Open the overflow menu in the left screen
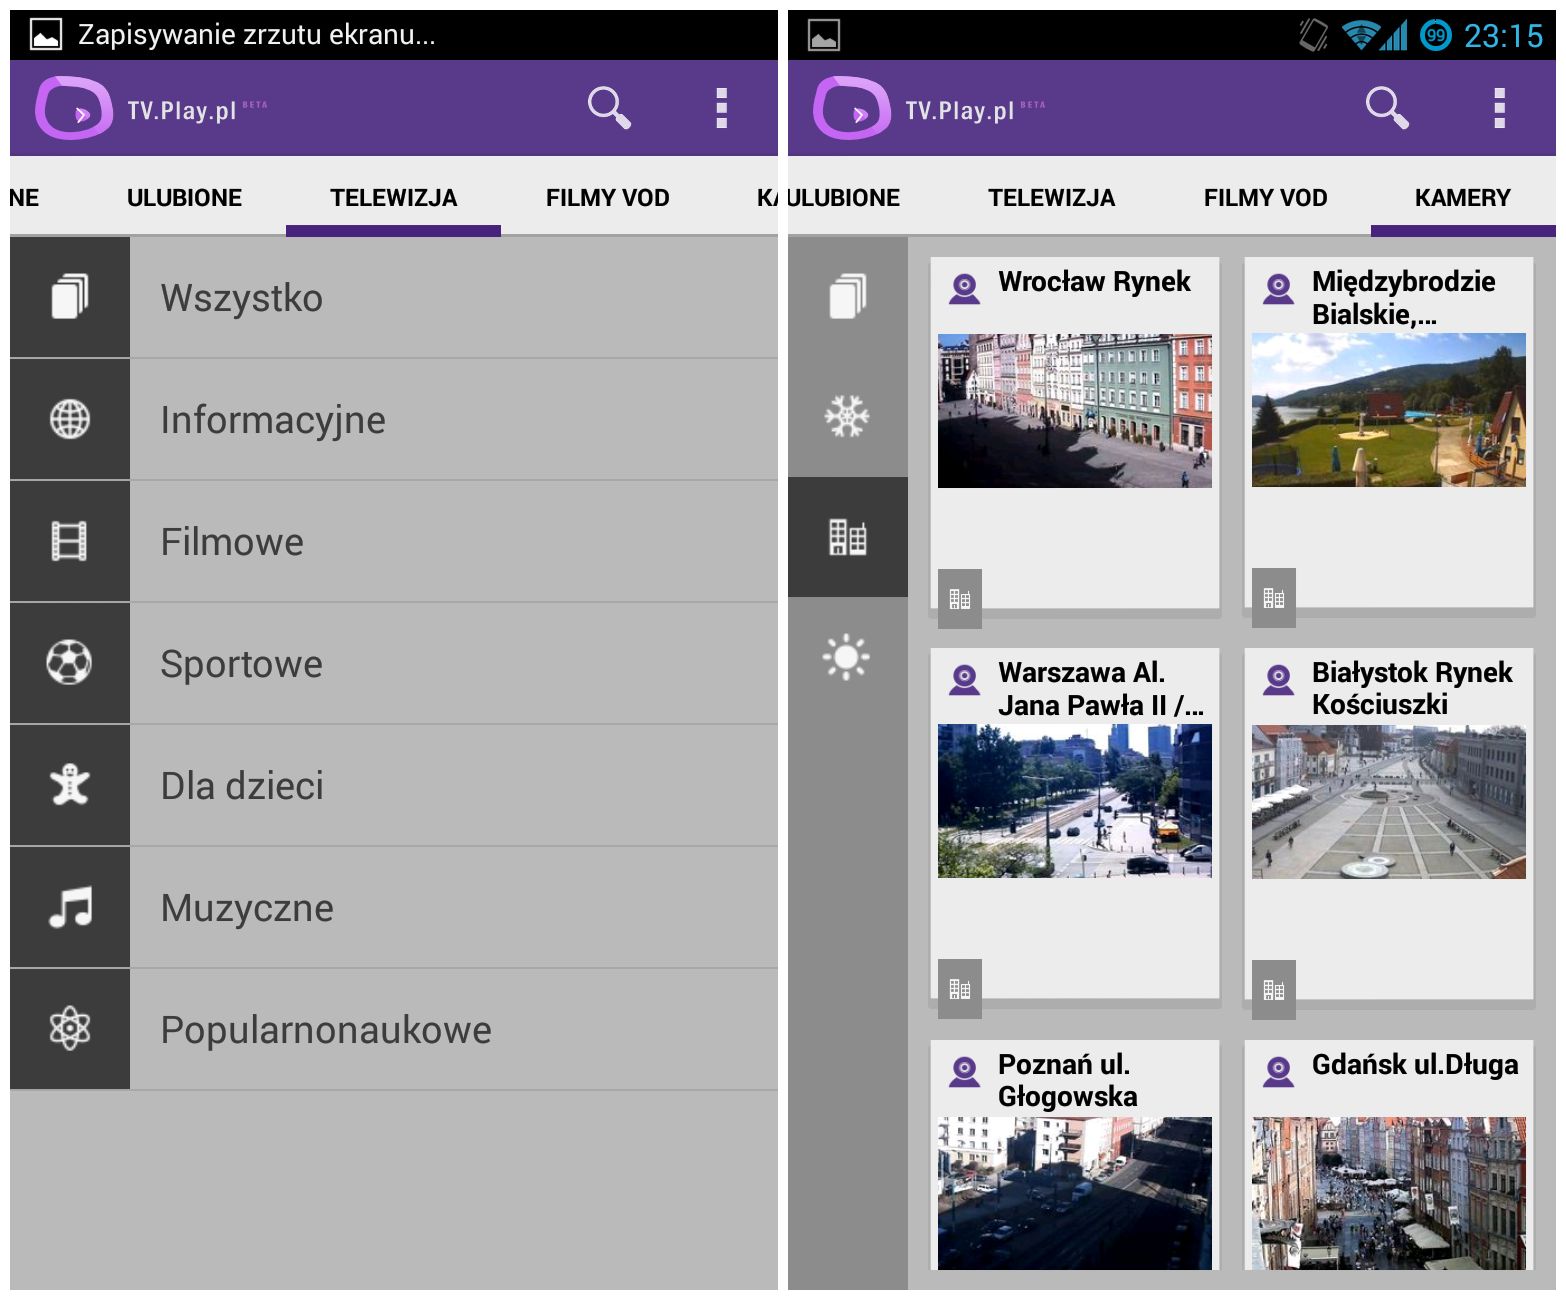 (x=721, y=107)
